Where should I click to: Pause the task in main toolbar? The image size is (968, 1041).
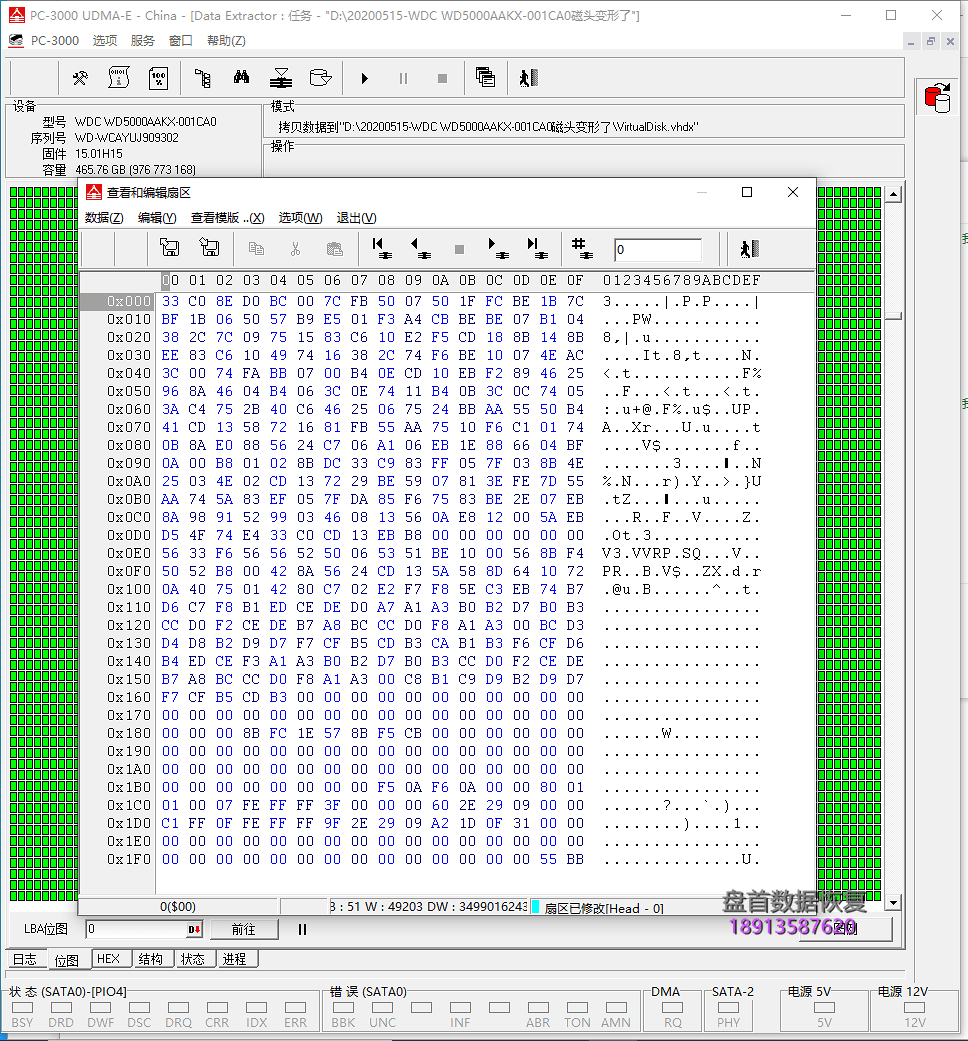(x=403, y=78)
